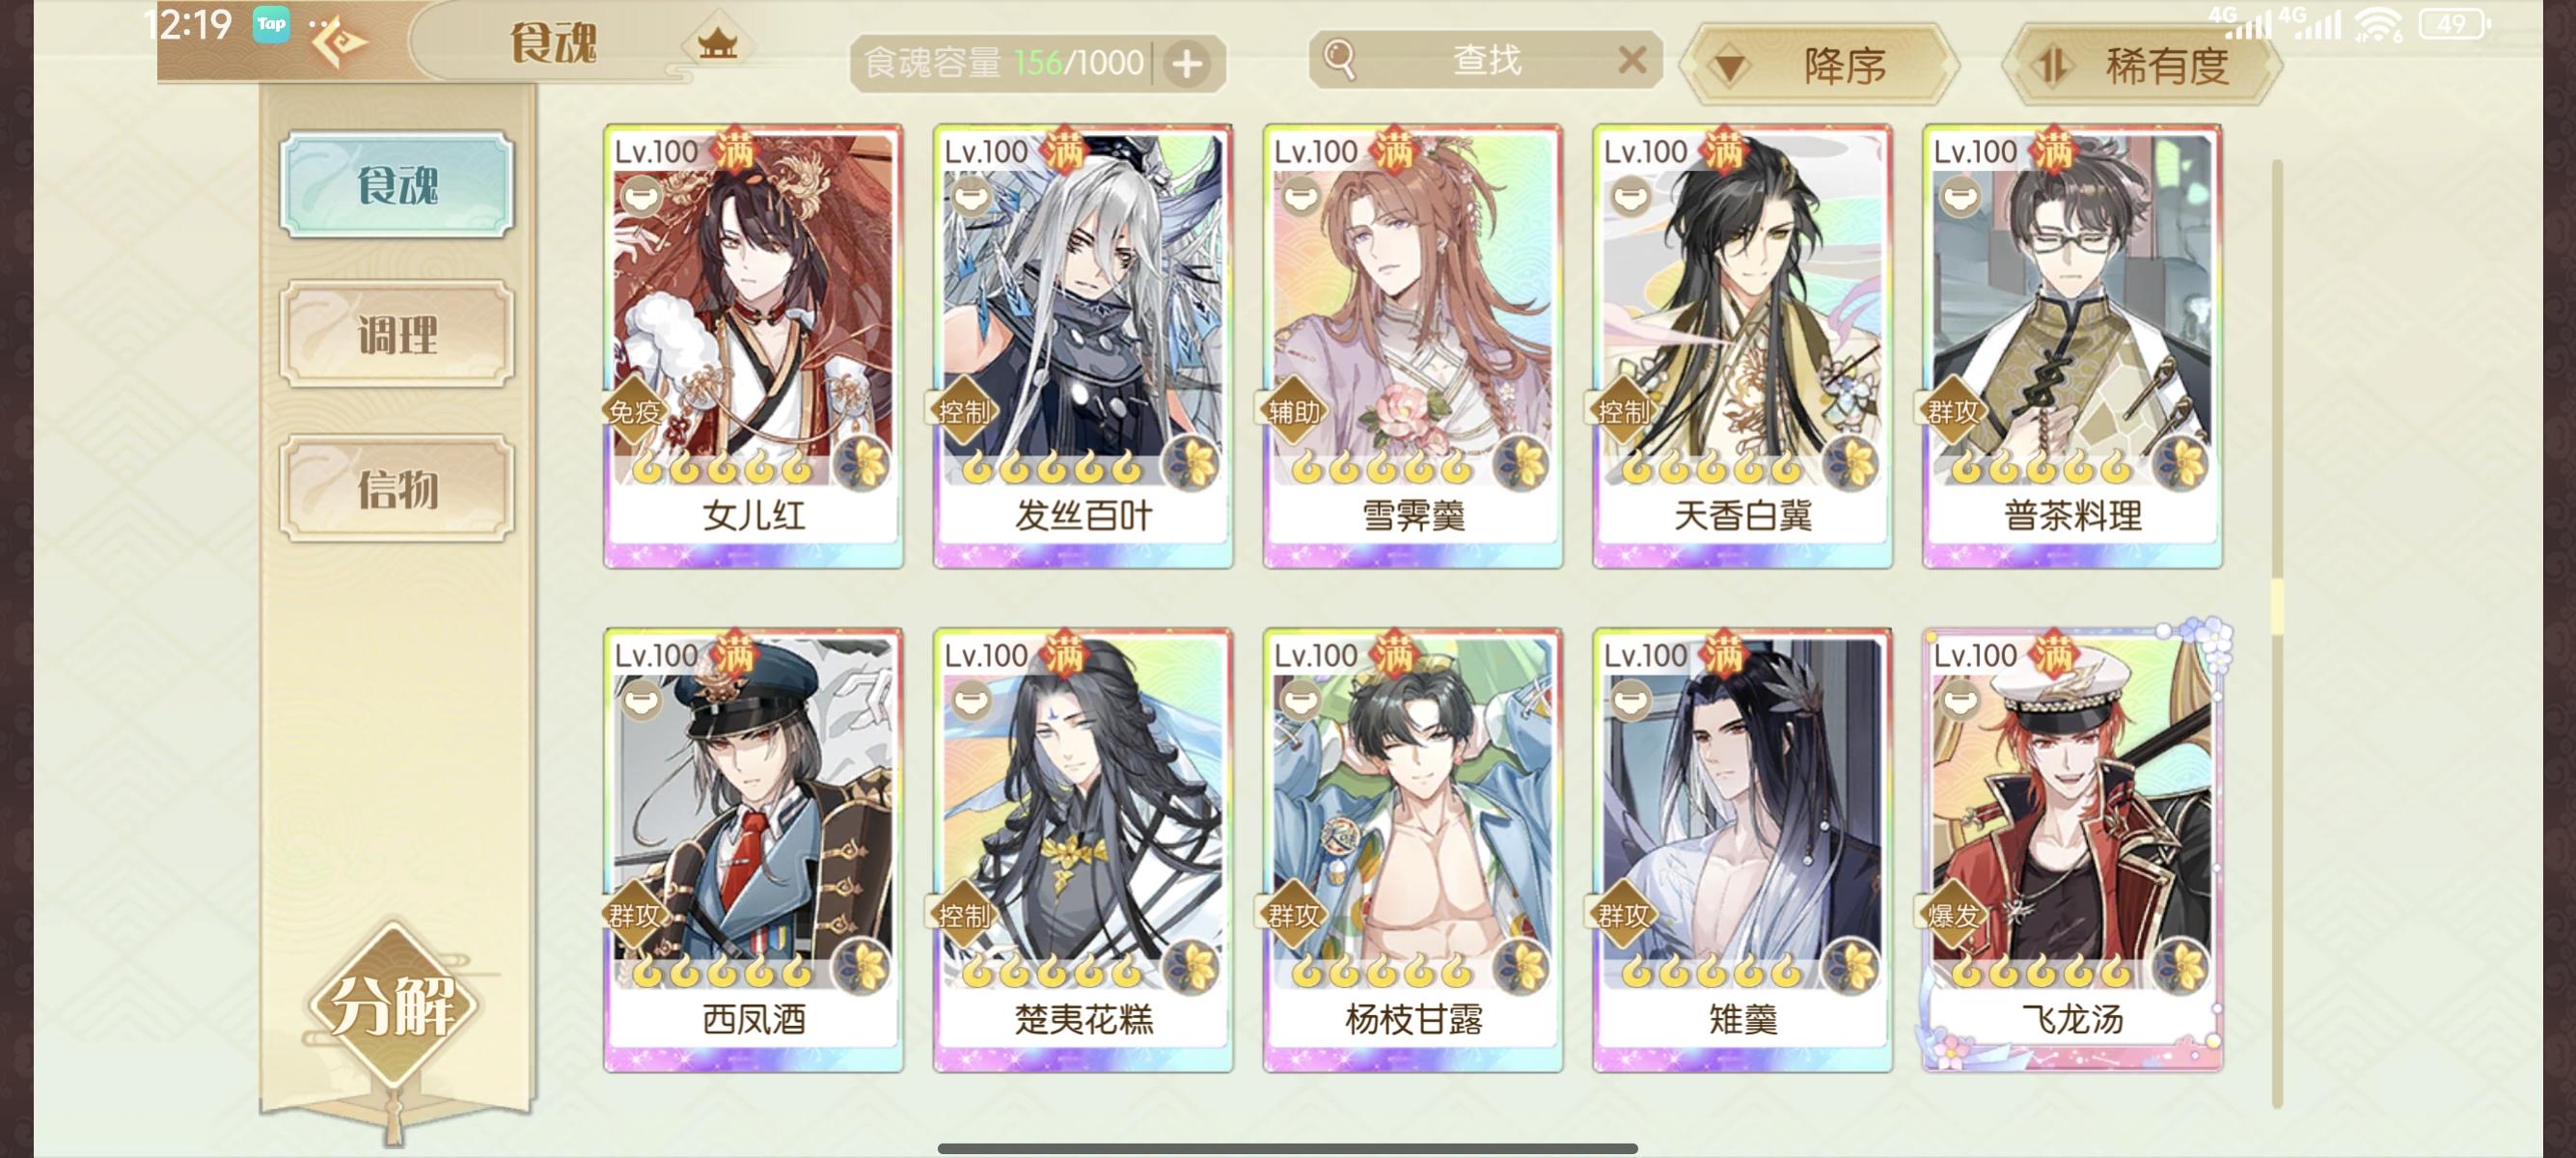Tap the plus icon to expand 食魂容量
Viewport: 2576px width, 1158px height.
click(1187, 64)
